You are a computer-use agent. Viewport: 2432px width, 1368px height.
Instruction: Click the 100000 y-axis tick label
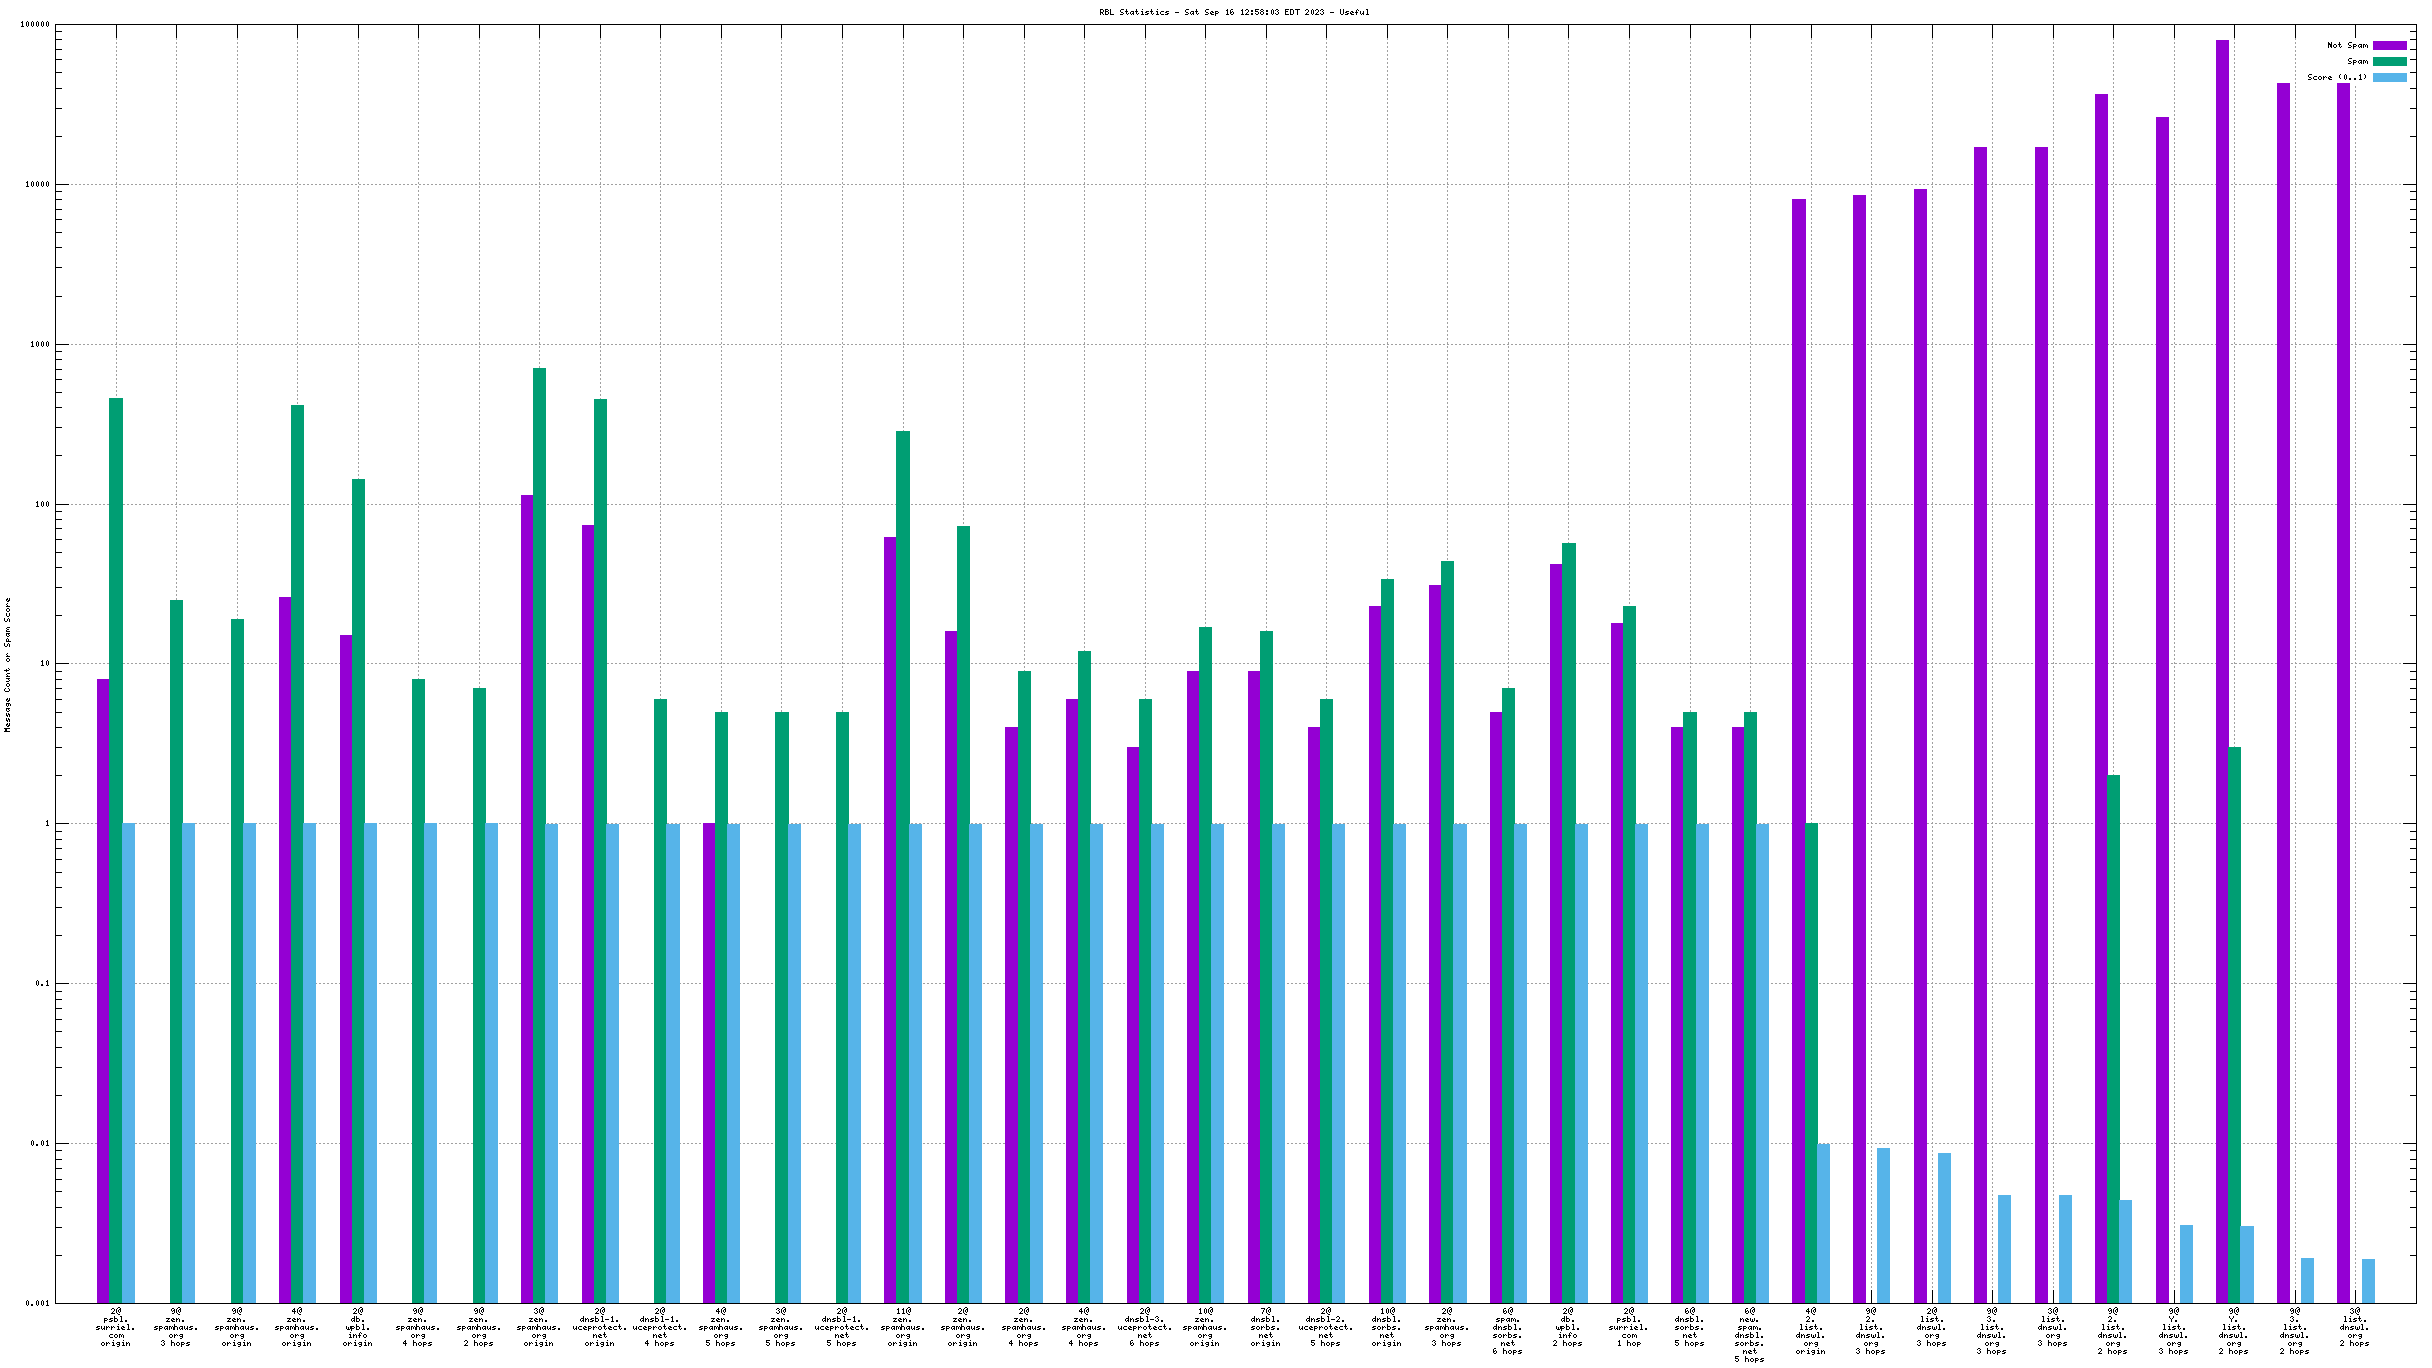pyautogui.click(x=35, y=25)
